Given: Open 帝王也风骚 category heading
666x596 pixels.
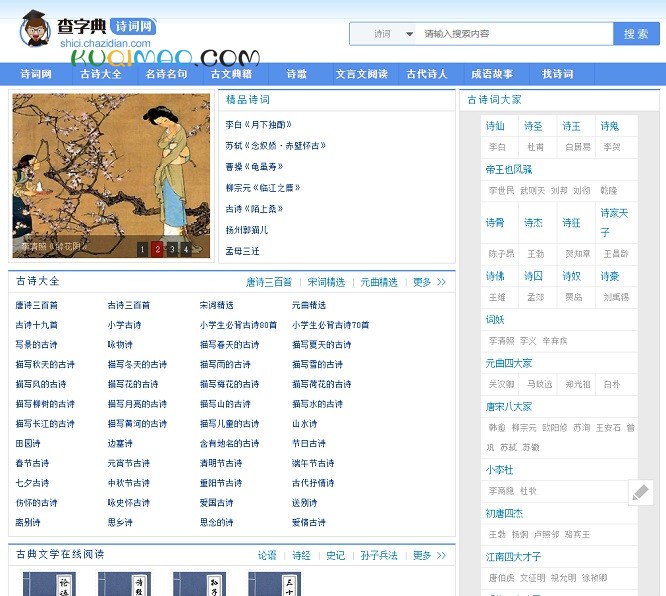Looking at the screenshot, I should (x=509, y=170).
